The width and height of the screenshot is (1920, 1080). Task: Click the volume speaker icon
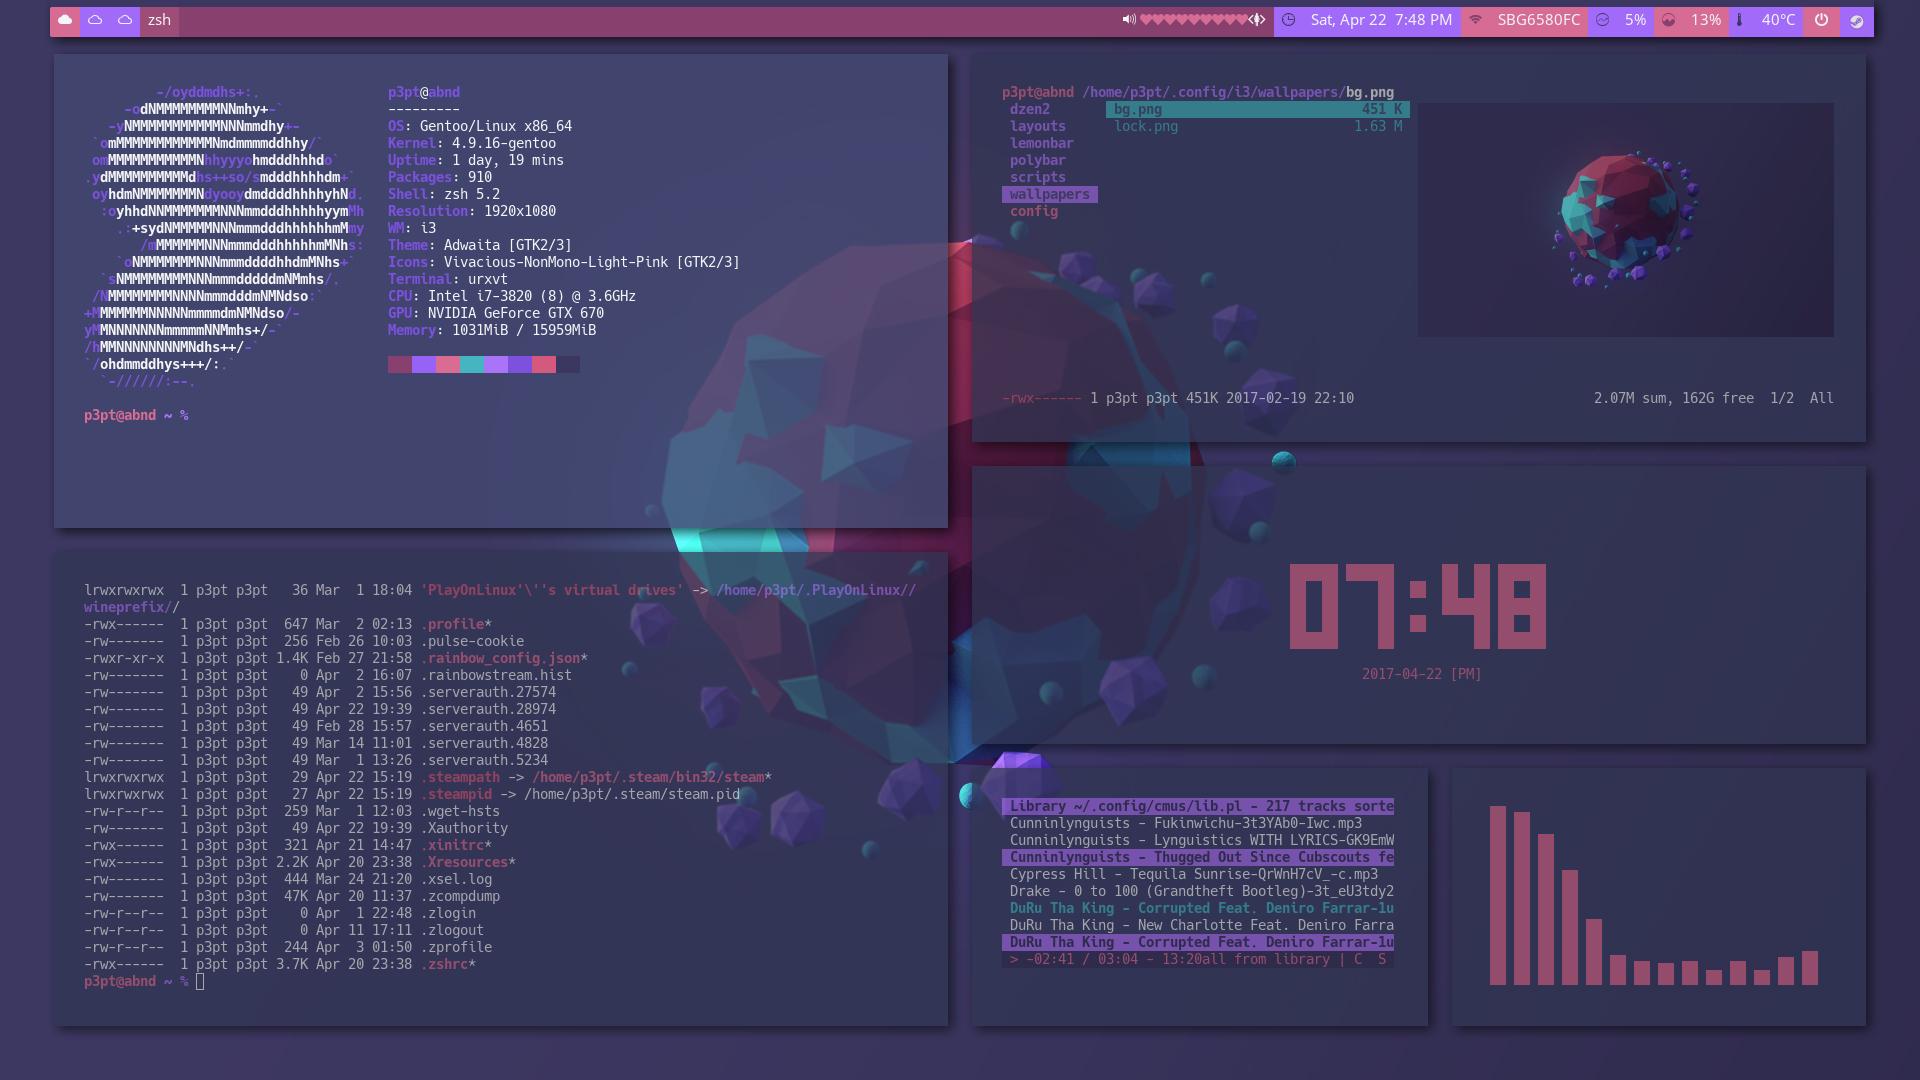[1129, 20]
